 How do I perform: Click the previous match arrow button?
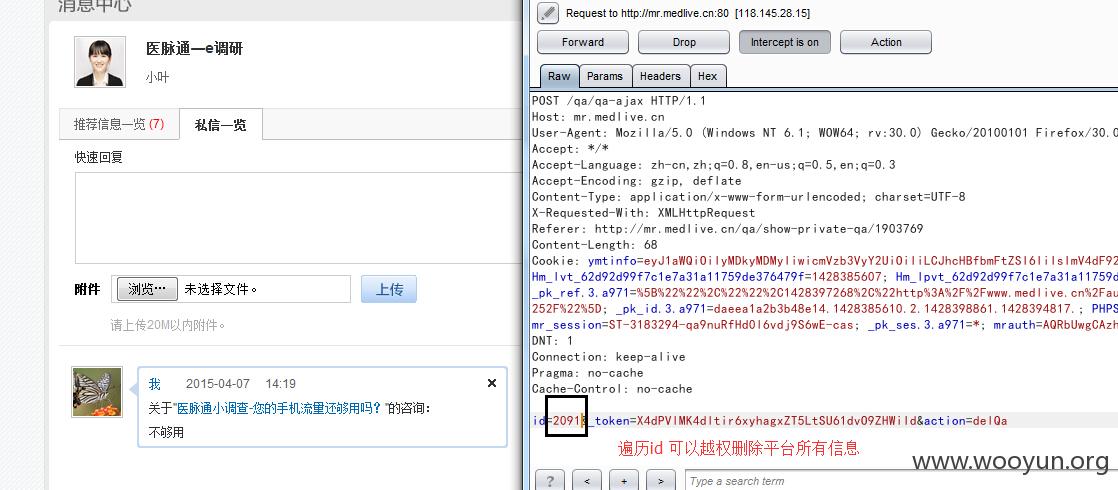tap(586, 481)
